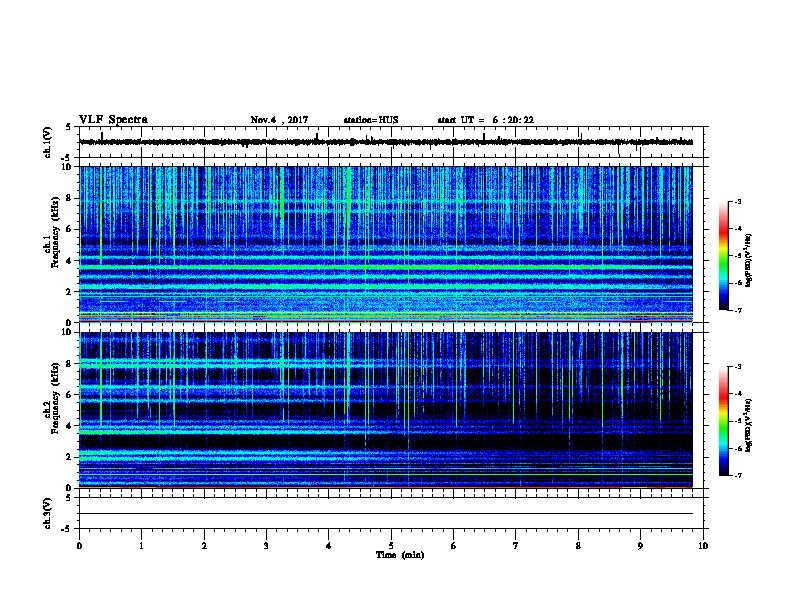This screenshot has height=612, width=792.
Task: Click the time-axis tick label "1"
Action: click(141, 546)
